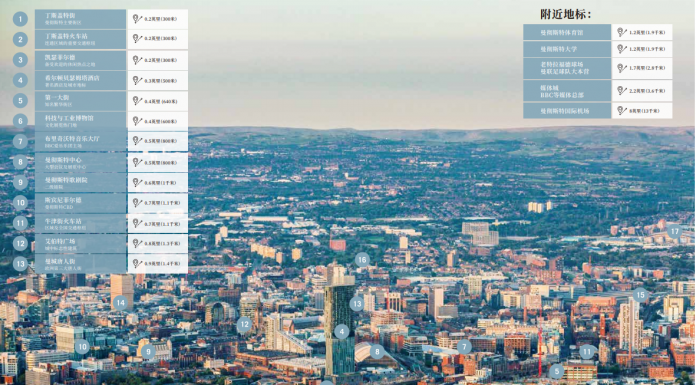Select the 2.2英里(3.6千米) distance value
696x385 pixels.
pyautogui.click(x=647, y=91)
